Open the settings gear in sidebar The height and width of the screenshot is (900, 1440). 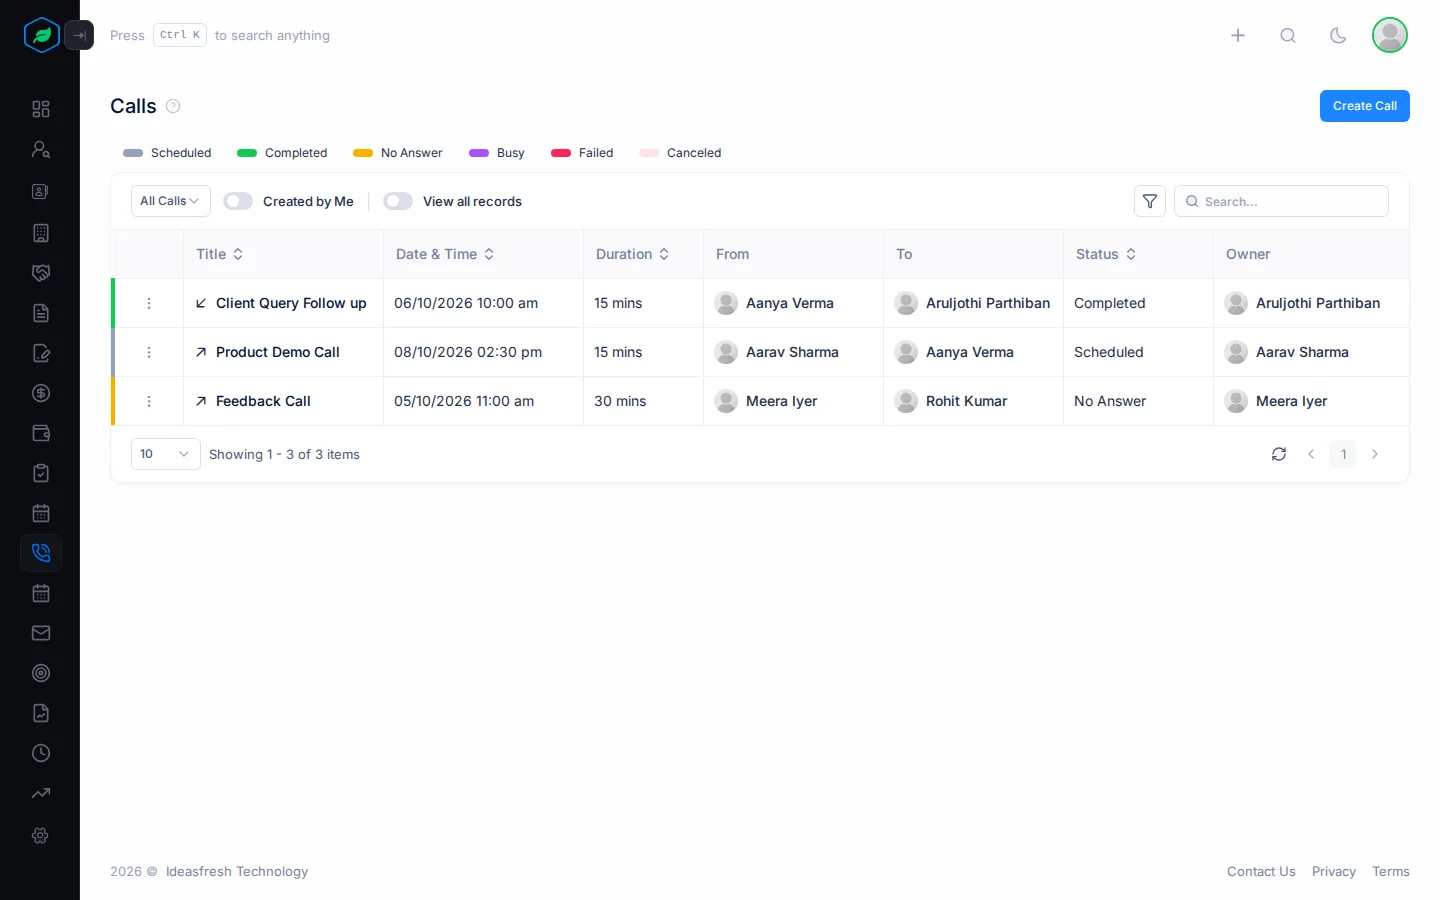(x=41, y=835)
